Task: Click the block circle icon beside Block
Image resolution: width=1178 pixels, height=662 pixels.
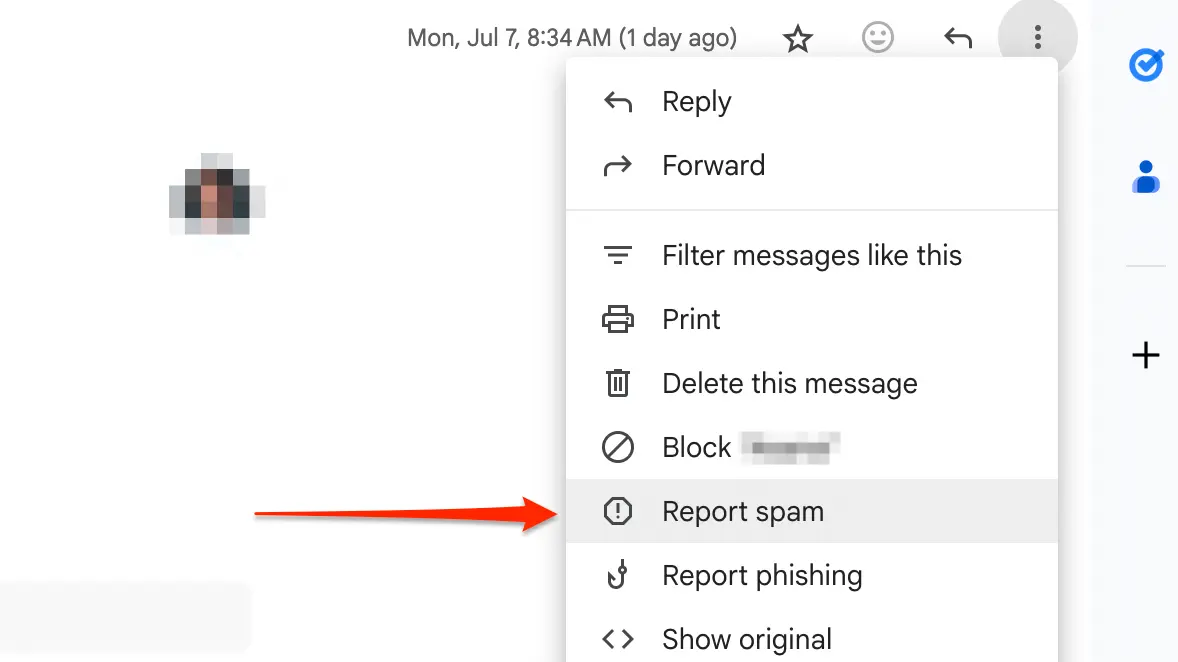Action: click(x=619, y=447)
